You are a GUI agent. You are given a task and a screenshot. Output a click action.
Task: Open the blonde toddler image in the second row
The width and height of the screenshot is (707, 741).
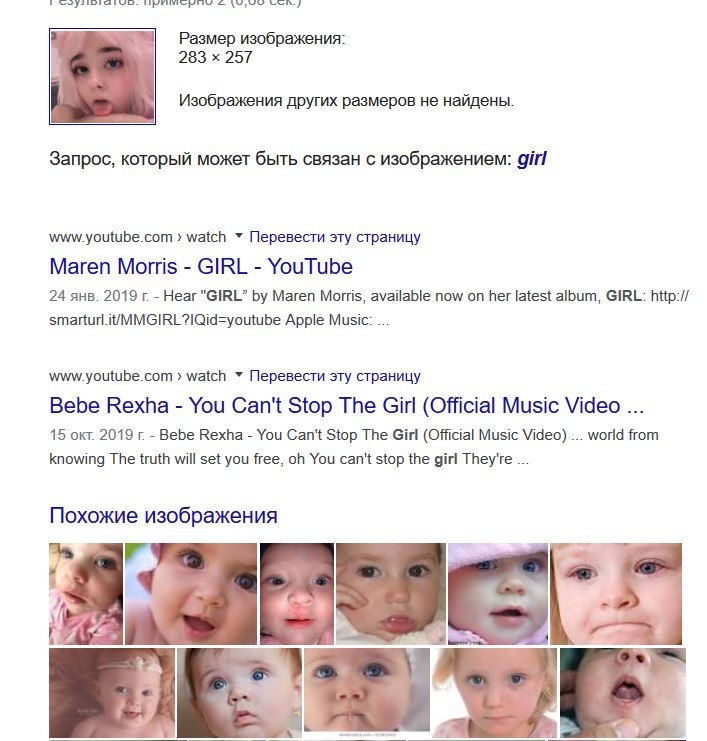pyautogui.click(x=494, y=693)
